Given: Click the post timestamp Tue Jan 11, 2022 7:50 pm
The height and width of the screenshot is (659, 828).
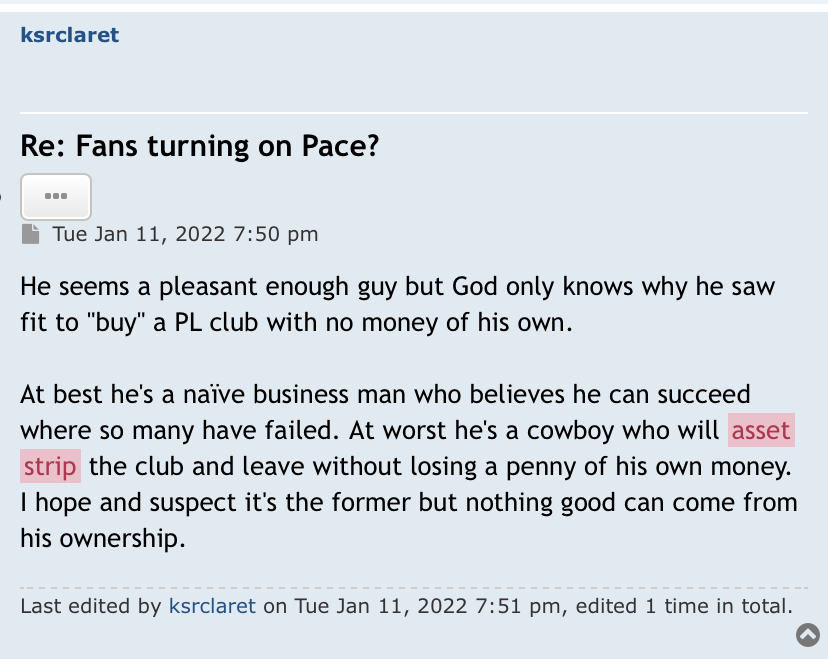Looking at the screenshot, I should tap(185, 234).
